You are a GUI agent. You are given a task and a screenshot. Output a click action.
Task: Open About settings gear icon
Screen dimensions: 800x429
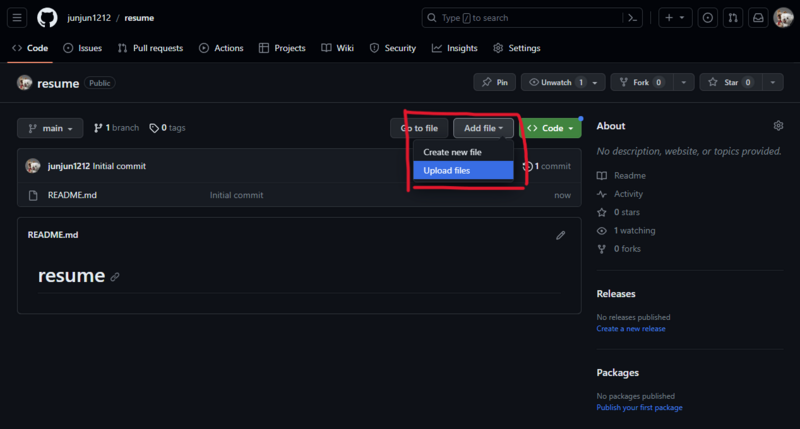[x=778, y=125]
